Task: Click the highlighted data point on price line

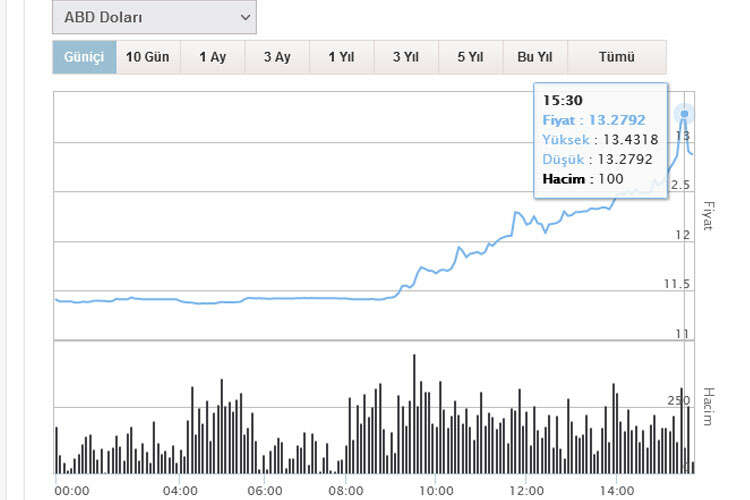Action: click(x=685, y=113)
